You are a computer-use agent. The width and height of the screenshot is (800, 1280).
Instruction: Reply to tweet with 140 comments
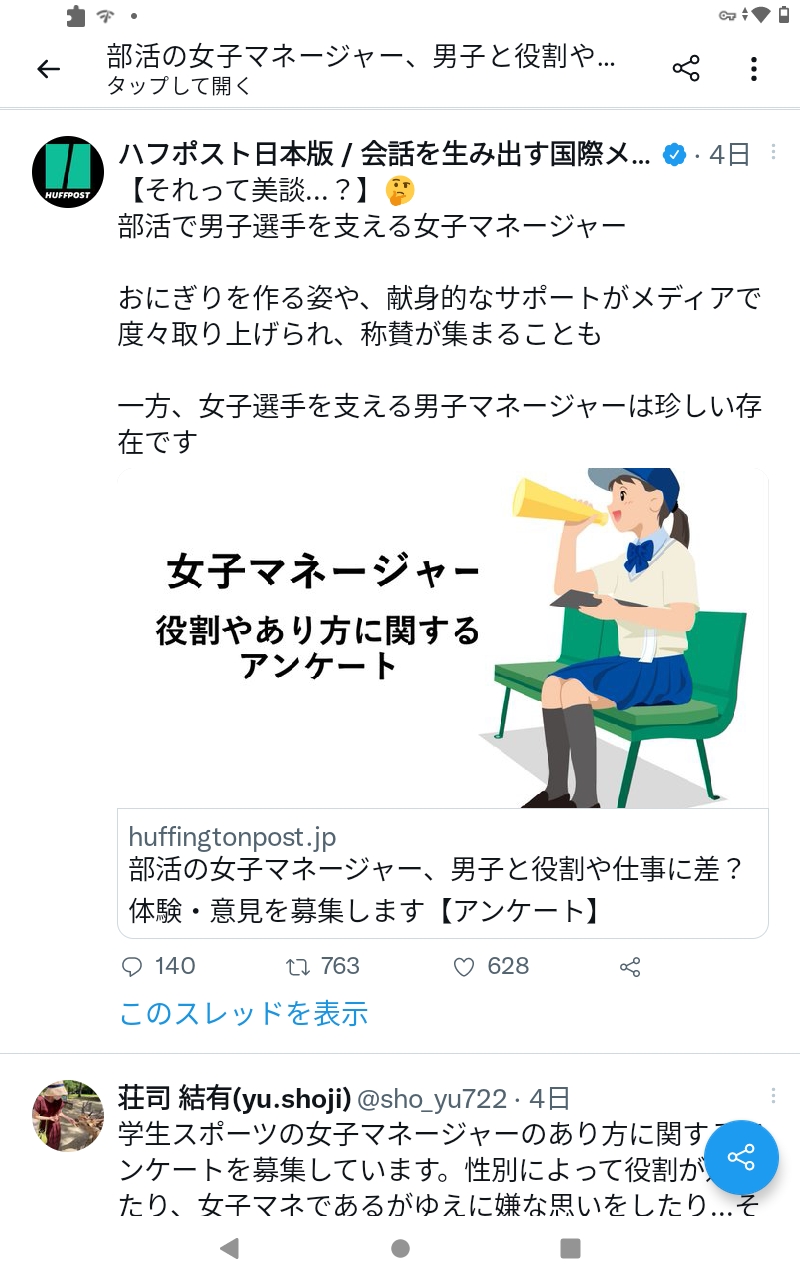158,966
